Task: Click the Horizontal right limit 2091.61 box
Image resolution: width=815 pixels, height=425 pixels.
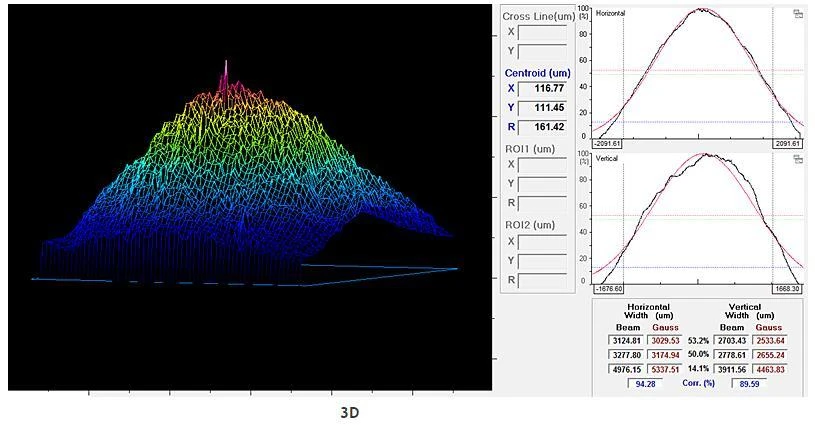Action: 786,144
